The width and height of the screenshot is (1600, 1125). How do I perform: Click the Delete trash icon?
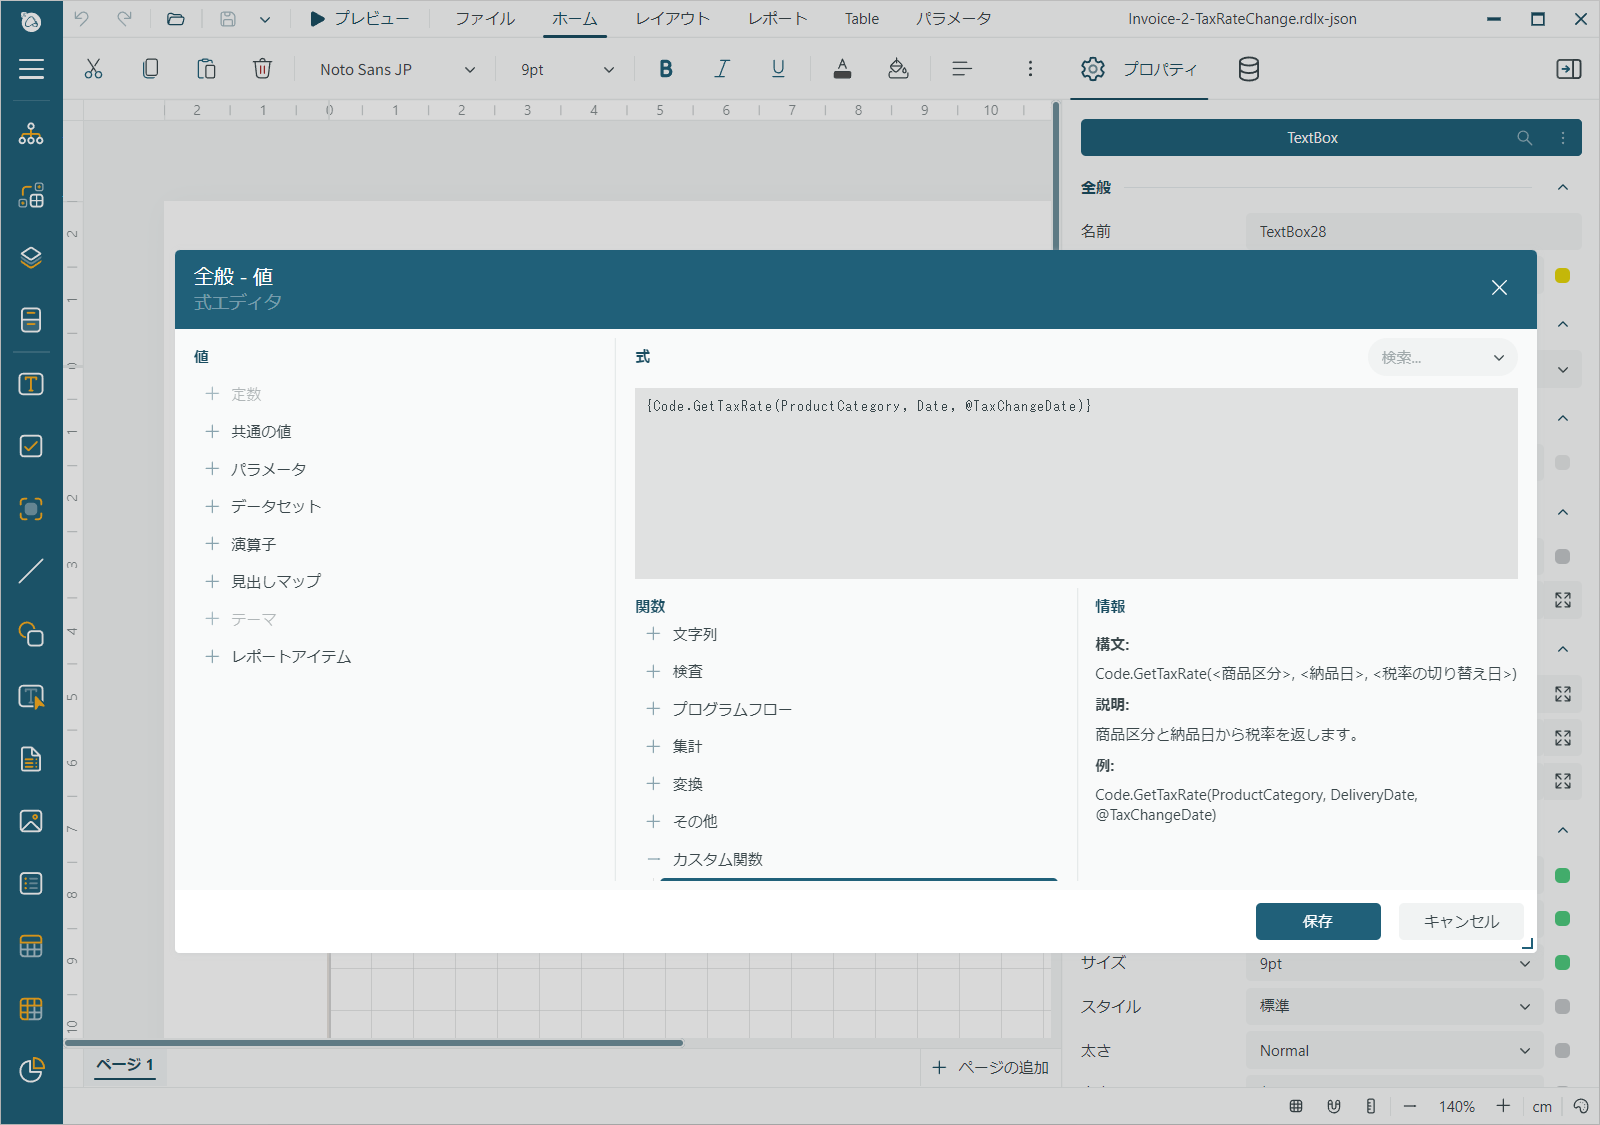262,69
